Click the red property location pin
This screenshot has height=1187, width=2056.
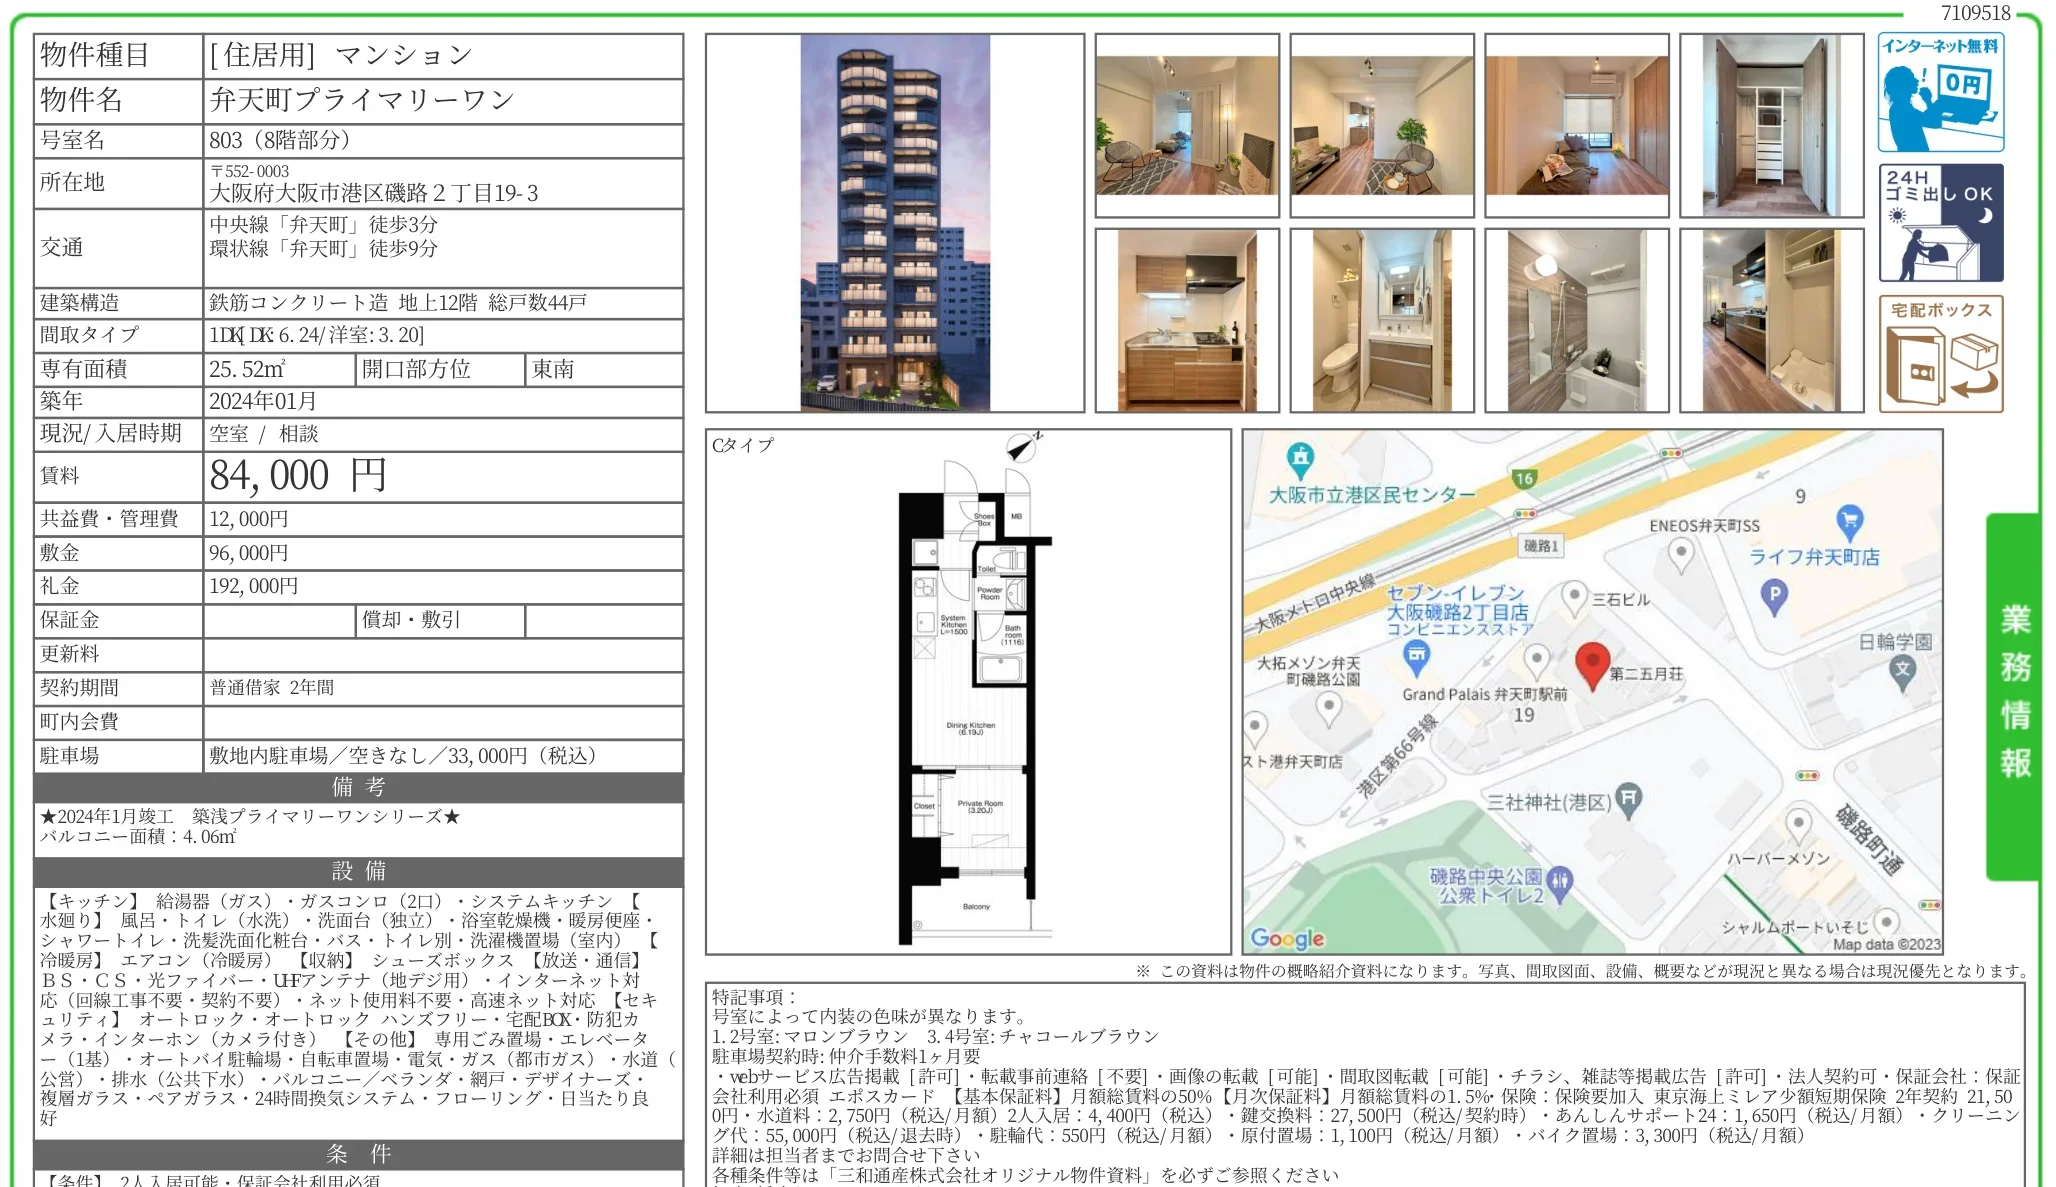(1591, 663)
